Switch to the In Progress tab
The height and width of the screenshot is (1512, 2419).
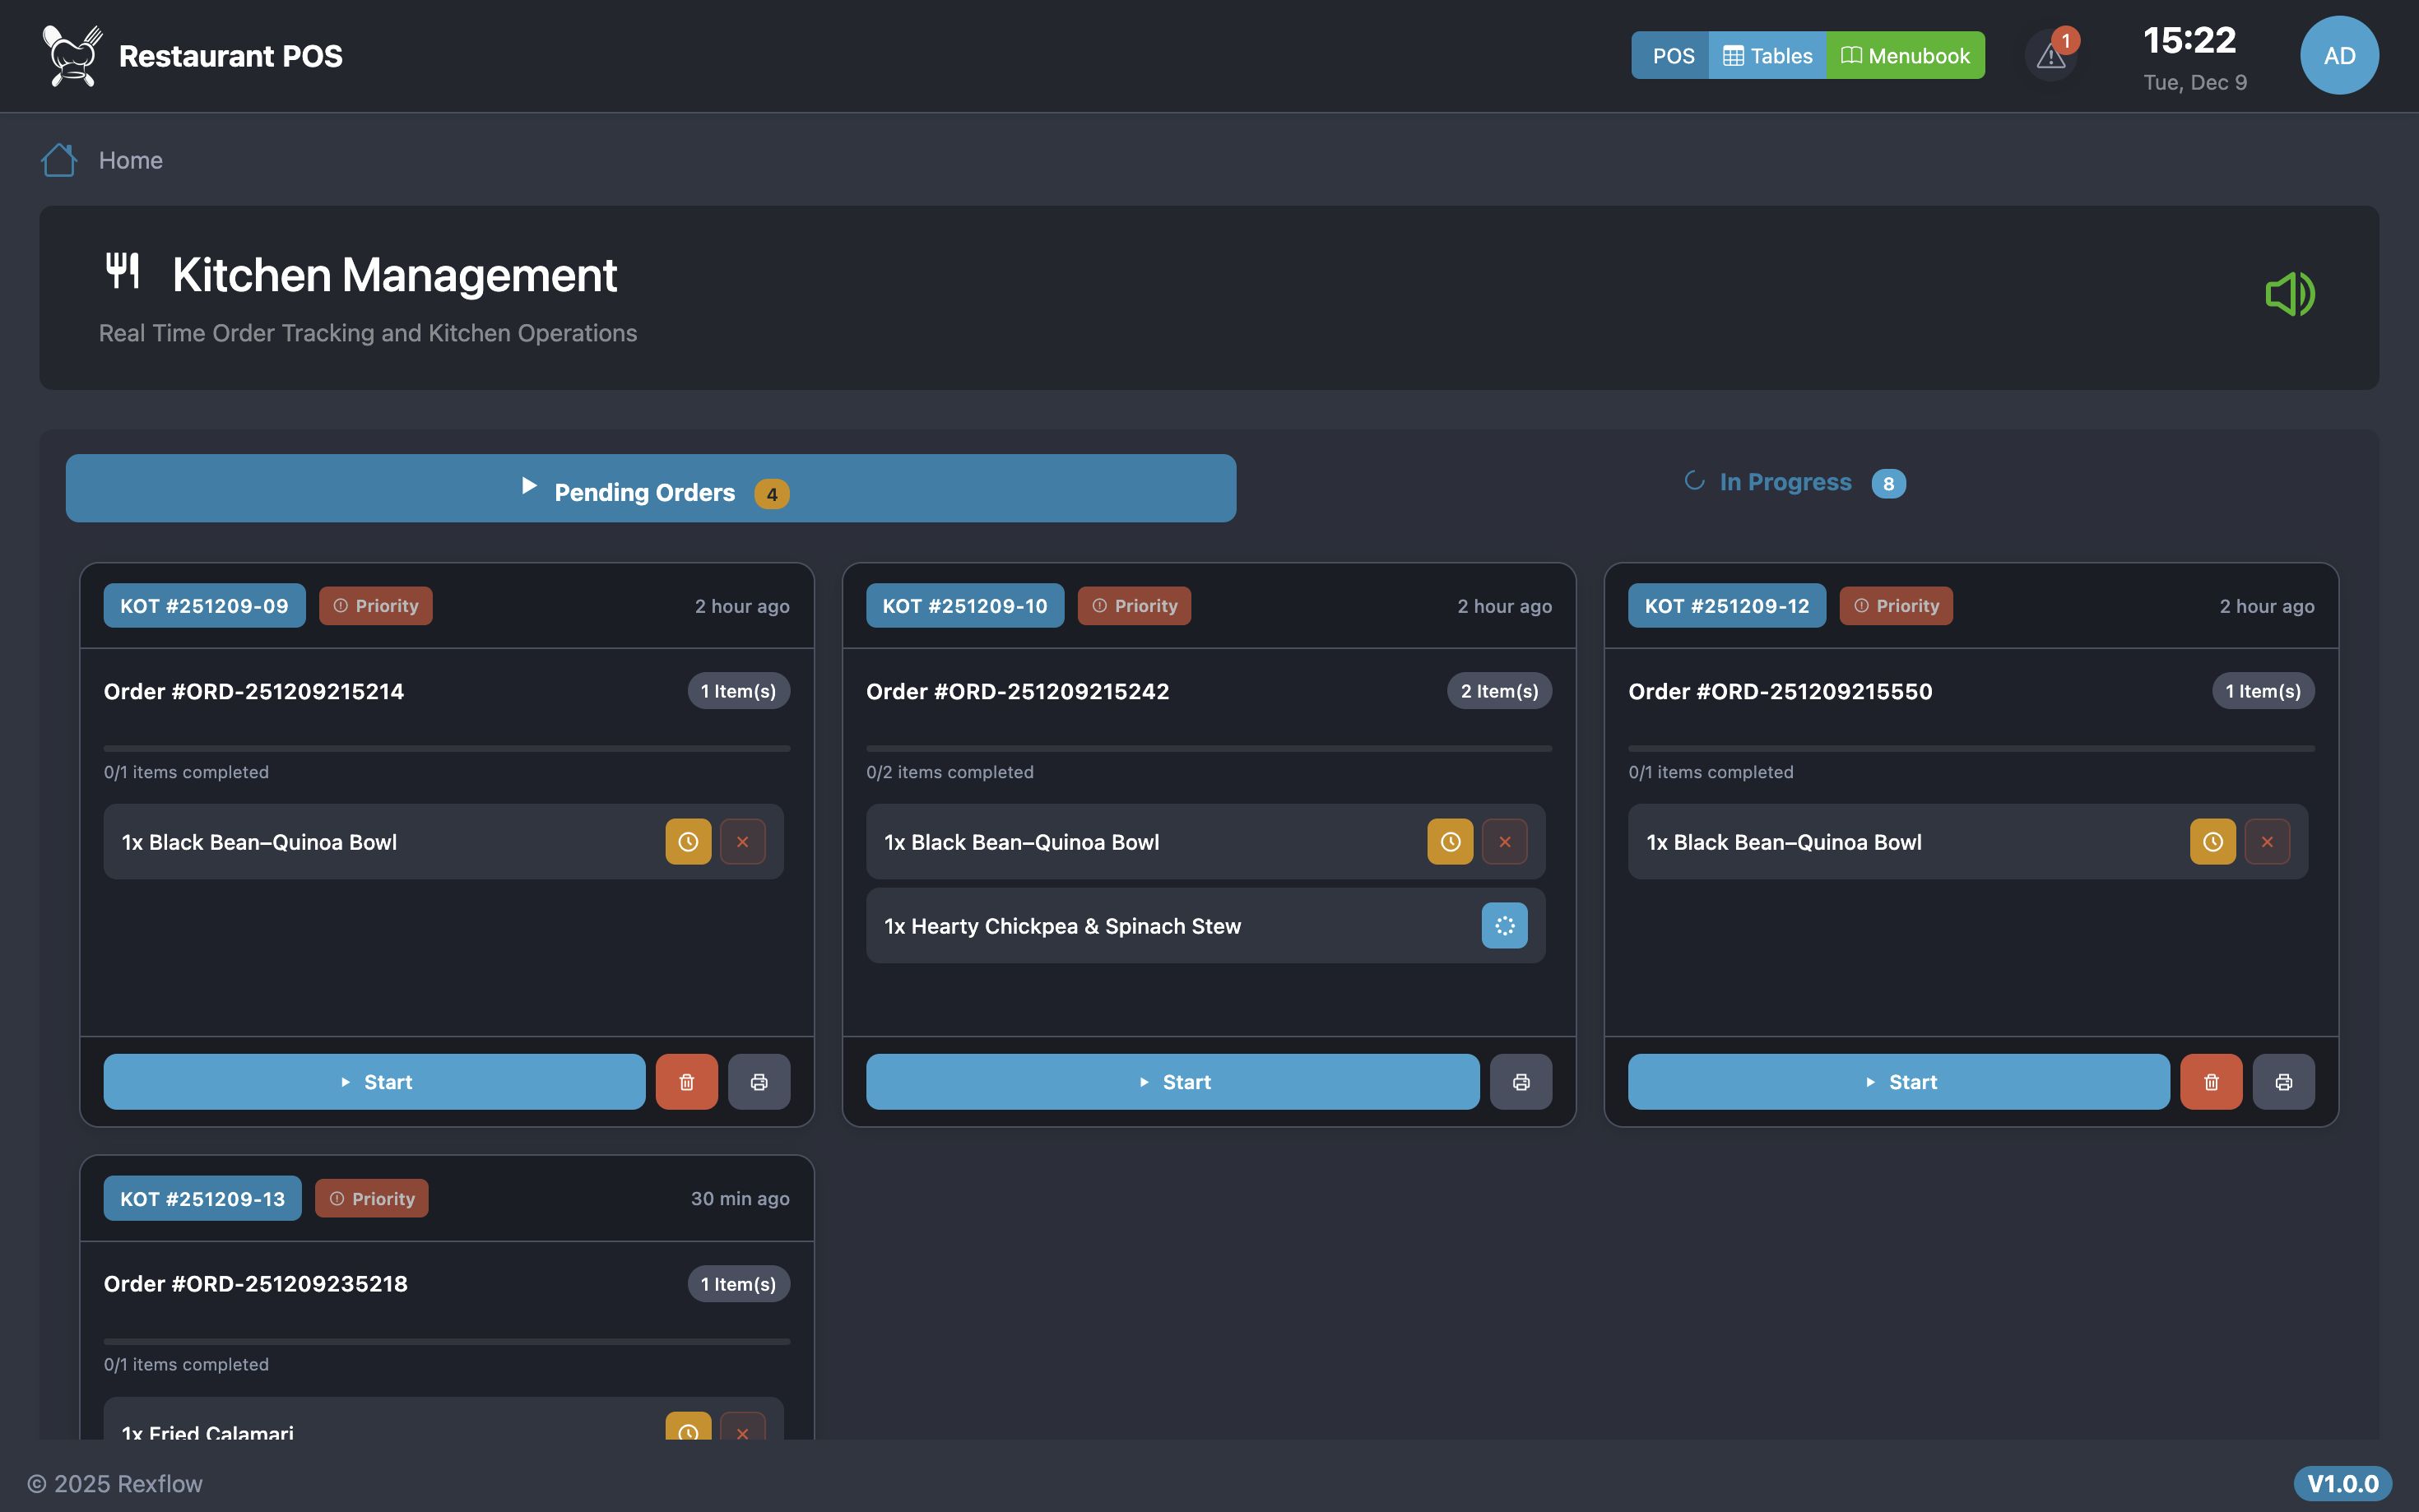click(x=1793, y=483)
